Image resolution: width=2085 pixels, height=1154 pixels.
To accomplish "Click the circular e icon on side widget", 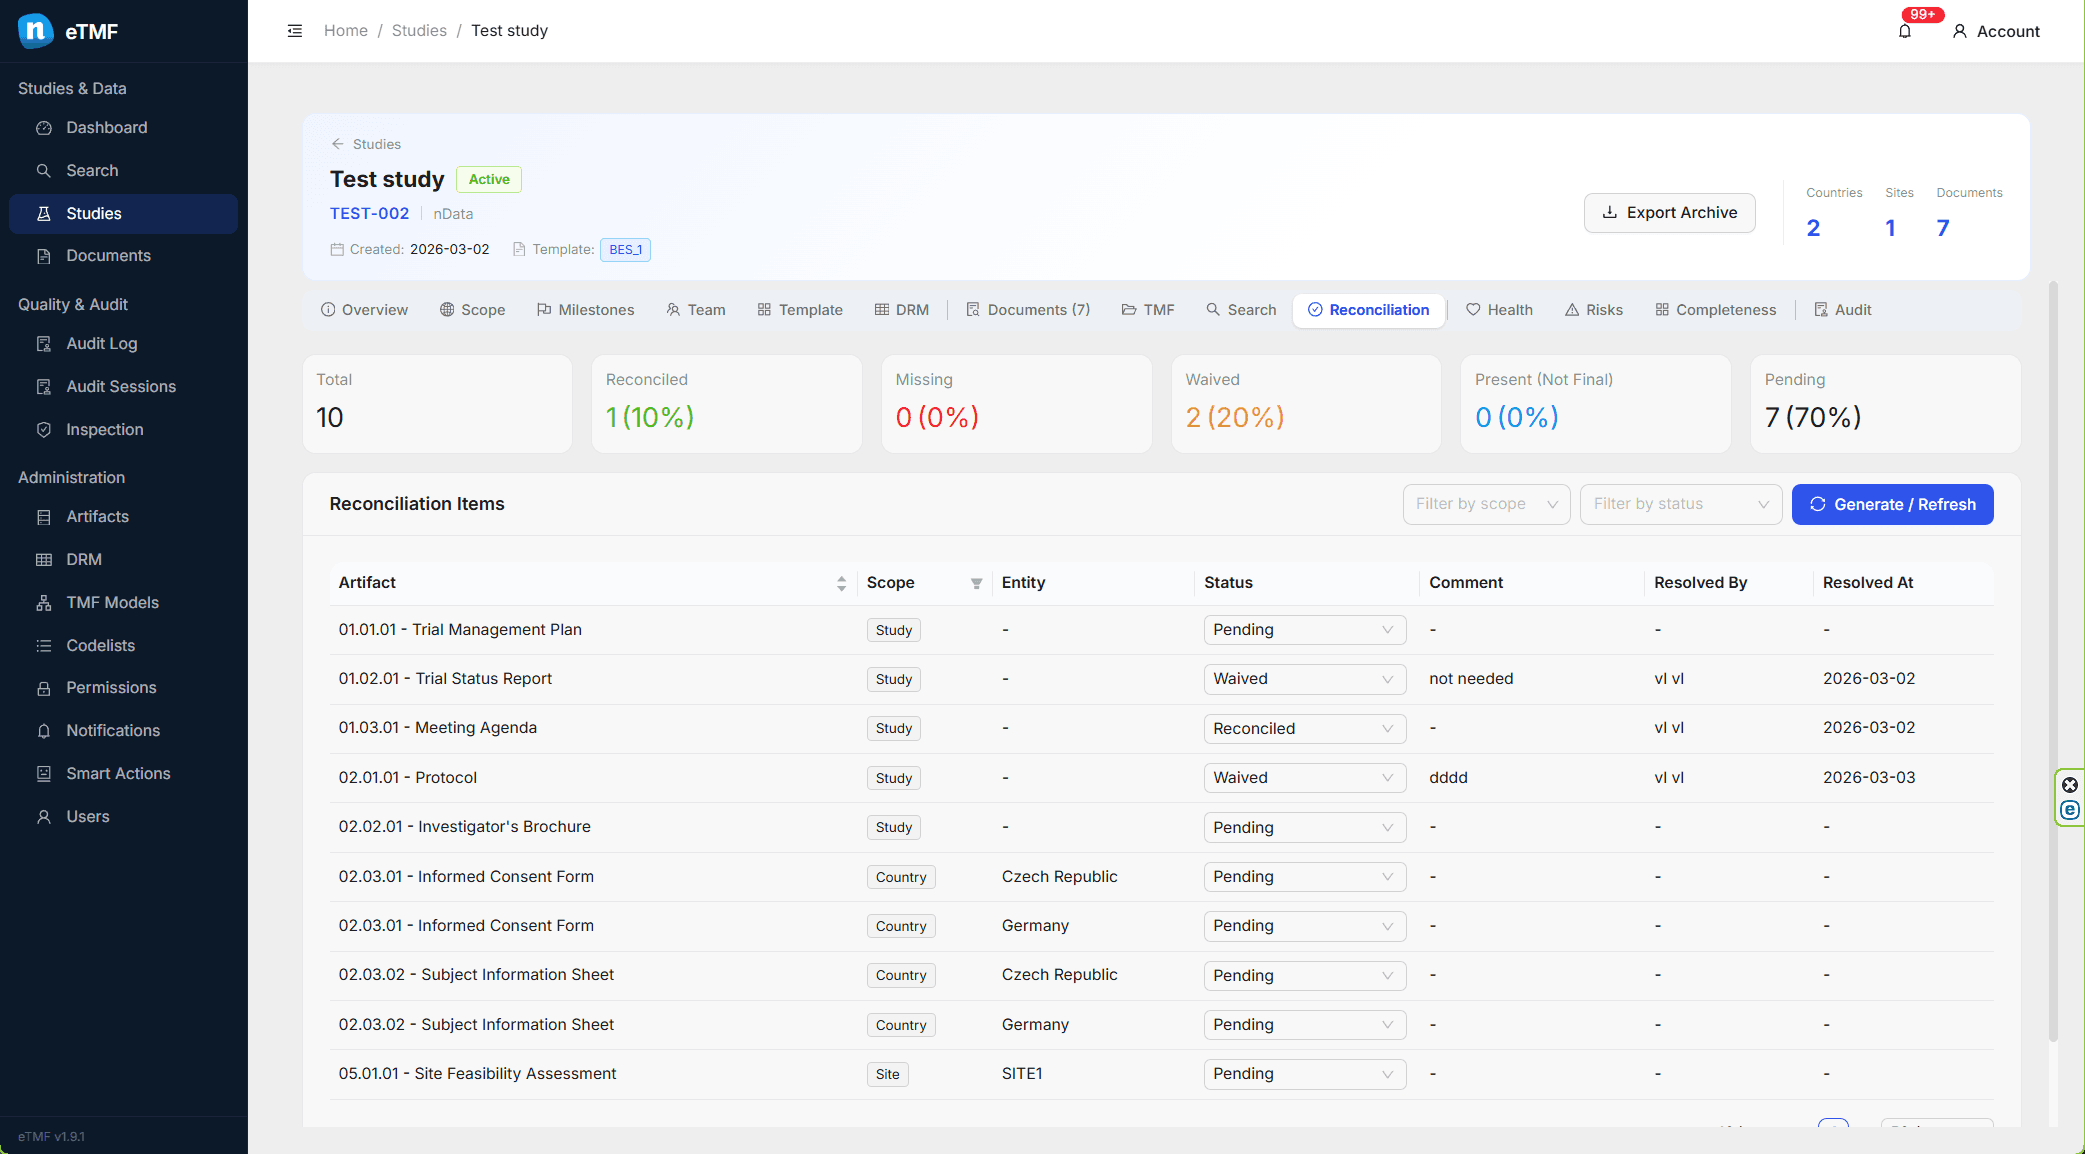I will coord(2070,810).
